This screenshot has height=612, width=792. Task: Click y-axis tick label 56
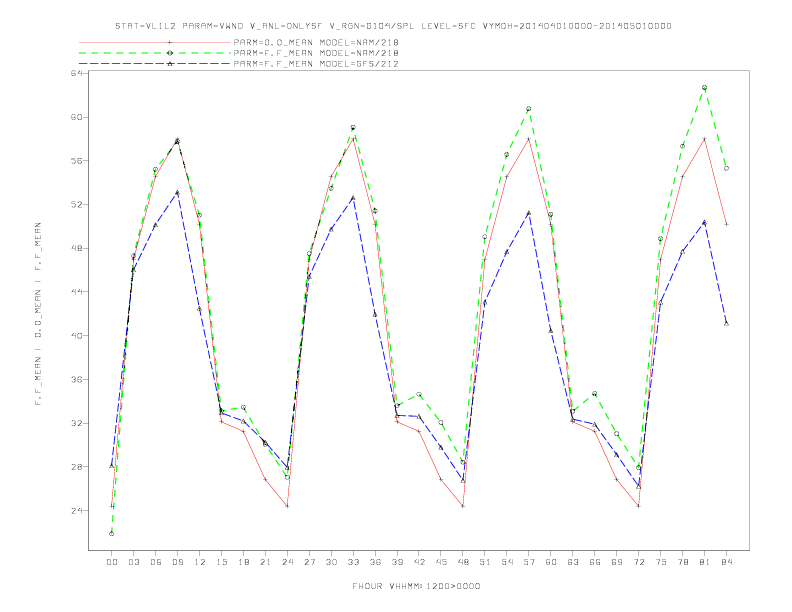[77, 161]
